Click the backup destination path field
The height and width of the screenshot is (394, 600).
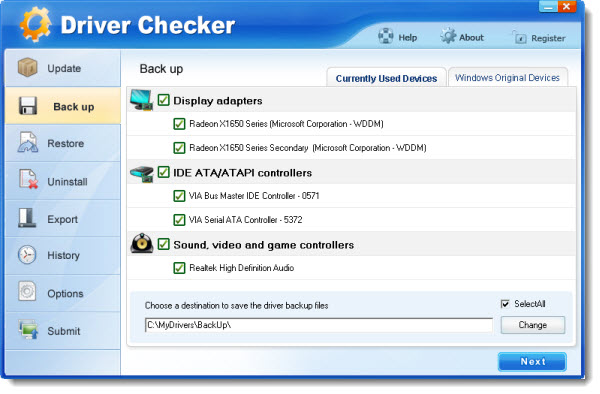[319, 325]
